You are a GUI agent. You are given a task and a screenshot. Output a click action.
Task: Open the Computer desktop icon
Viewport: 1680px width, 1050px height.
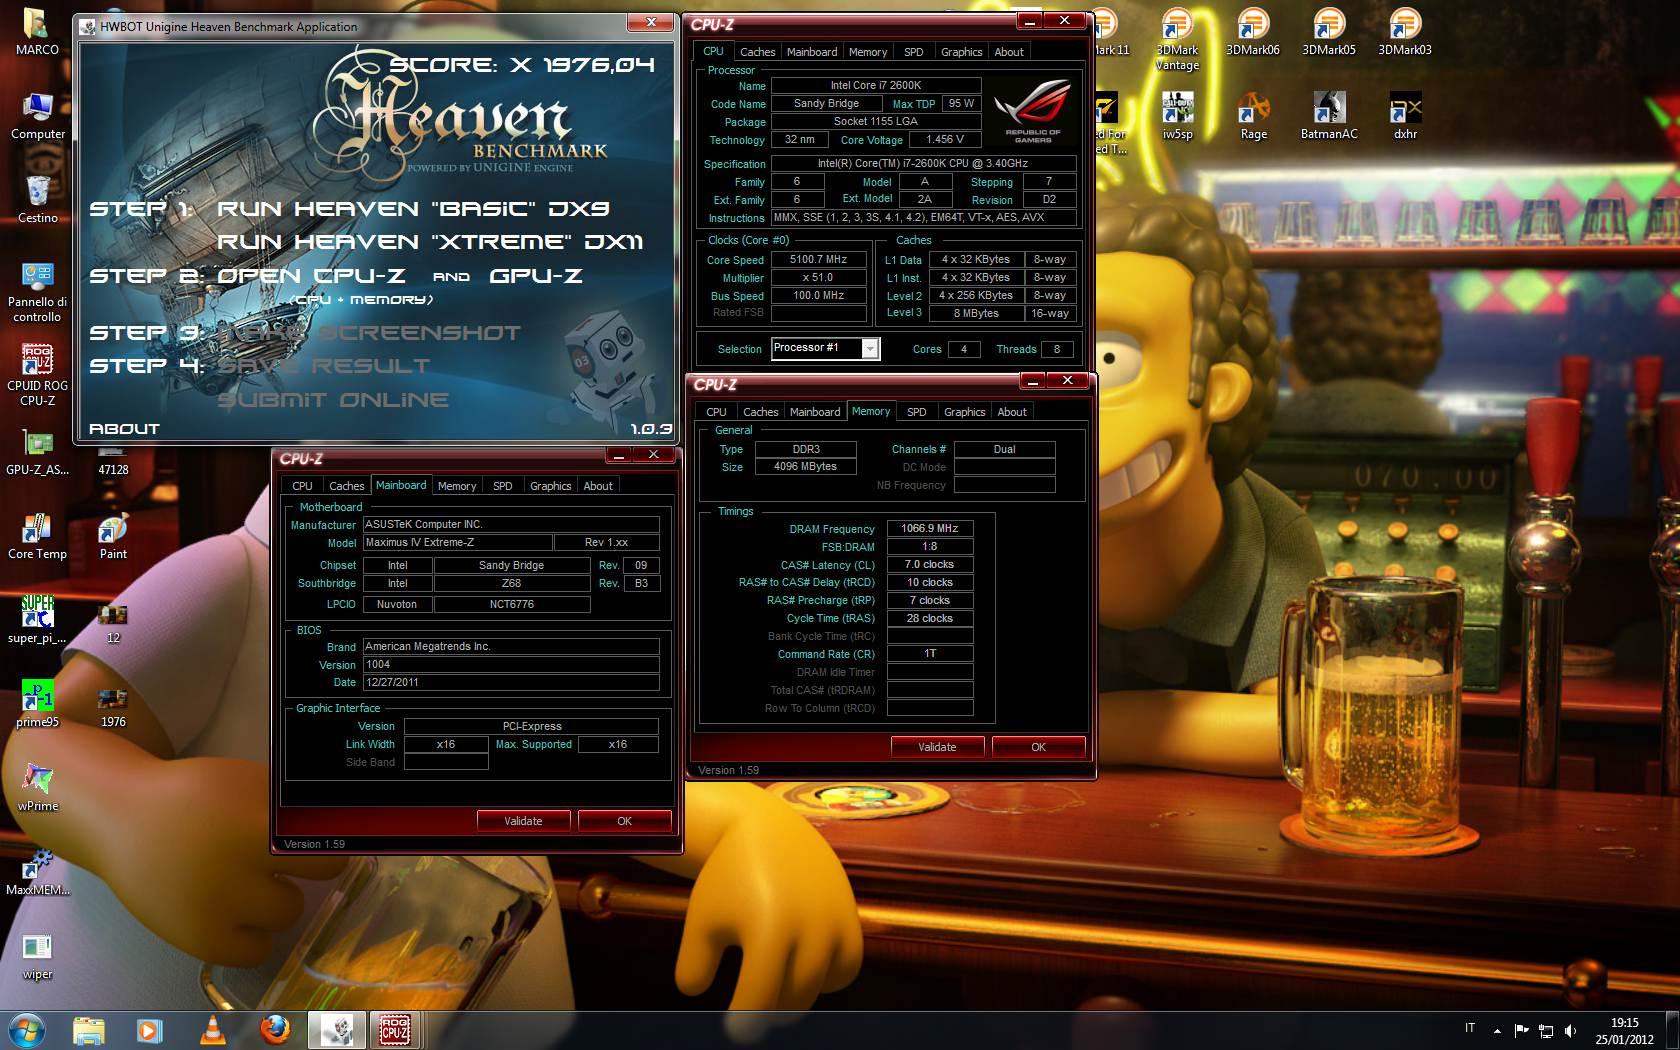(x=37, y=115)
